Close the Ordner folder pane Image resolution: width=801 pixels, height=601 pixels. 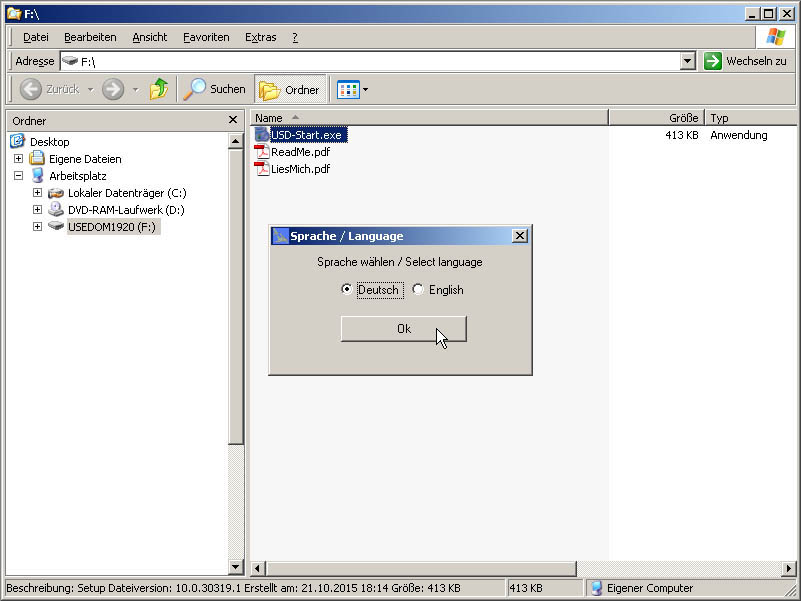tap(232, 120)
